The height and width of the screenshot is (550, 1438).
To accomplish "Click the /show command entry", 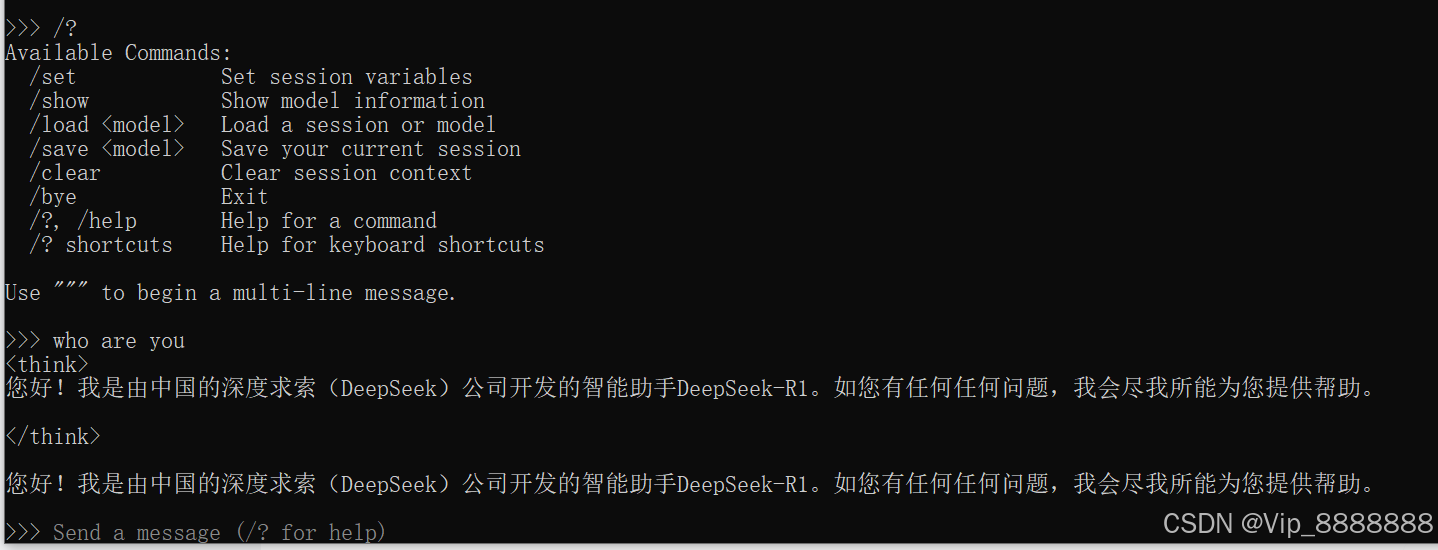I will [x=59, y=101].
